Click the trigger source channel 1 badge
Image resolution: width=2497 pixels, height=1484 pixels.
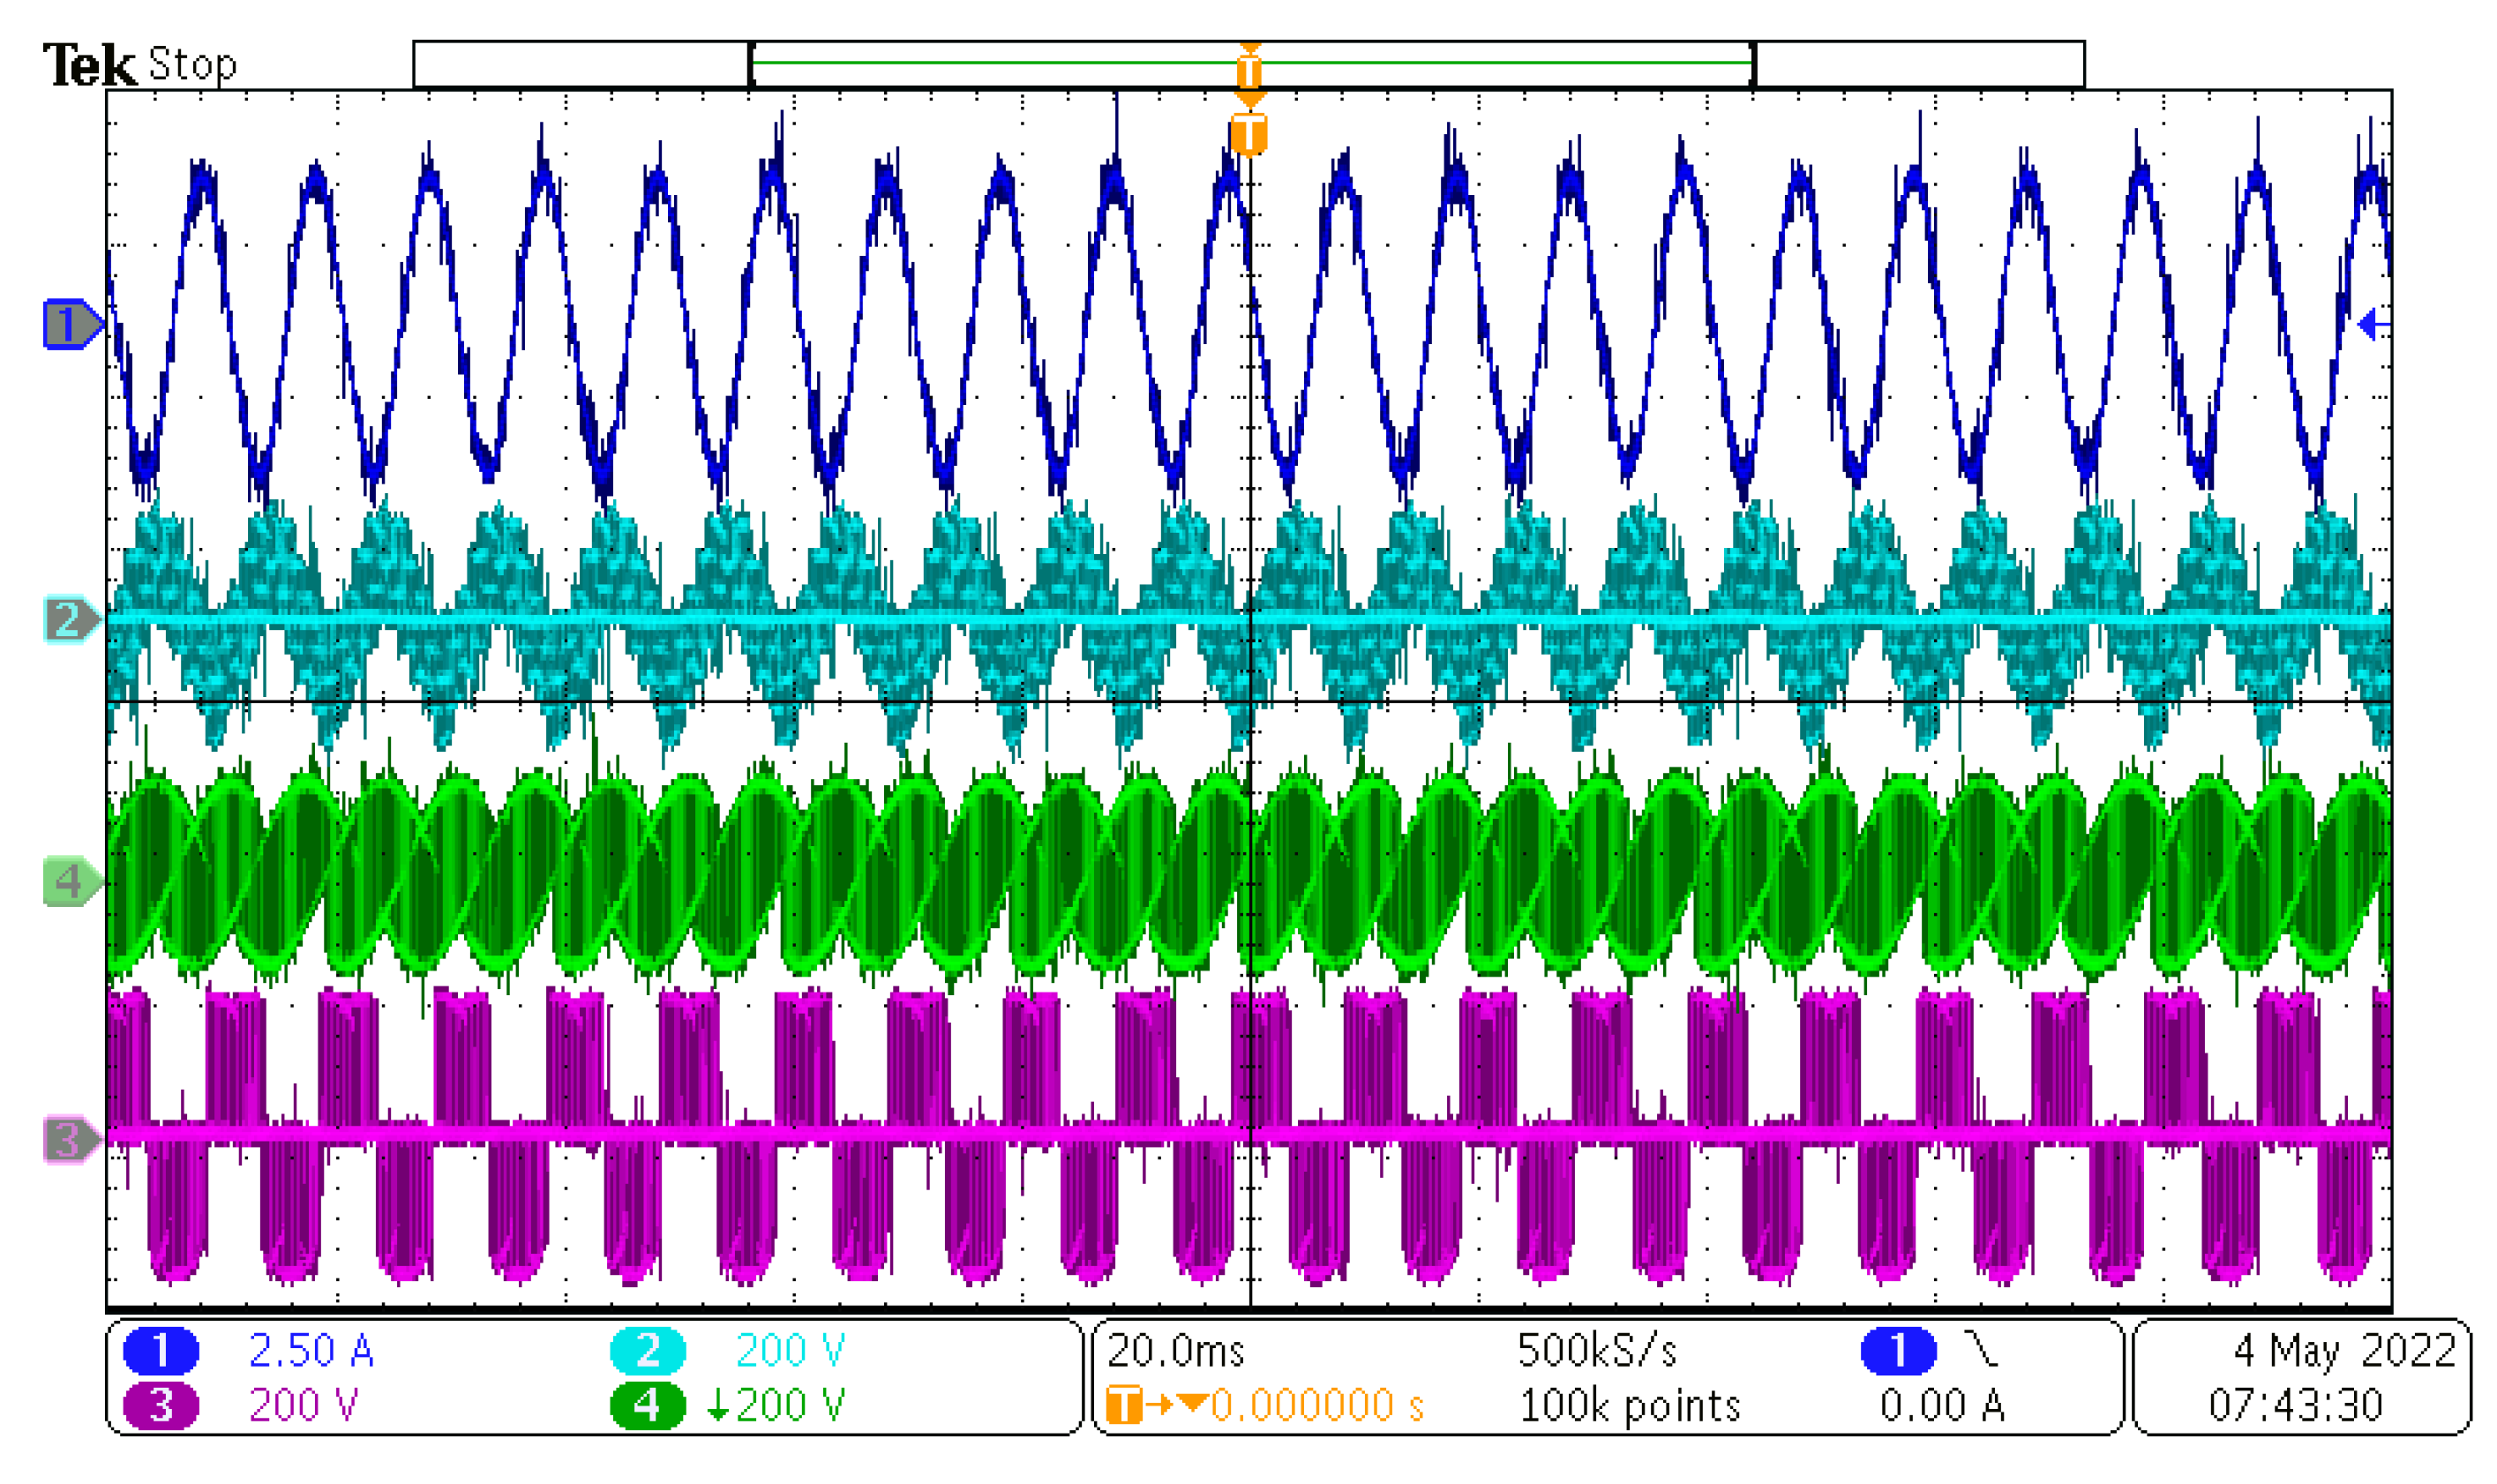coord(1898,1351)
